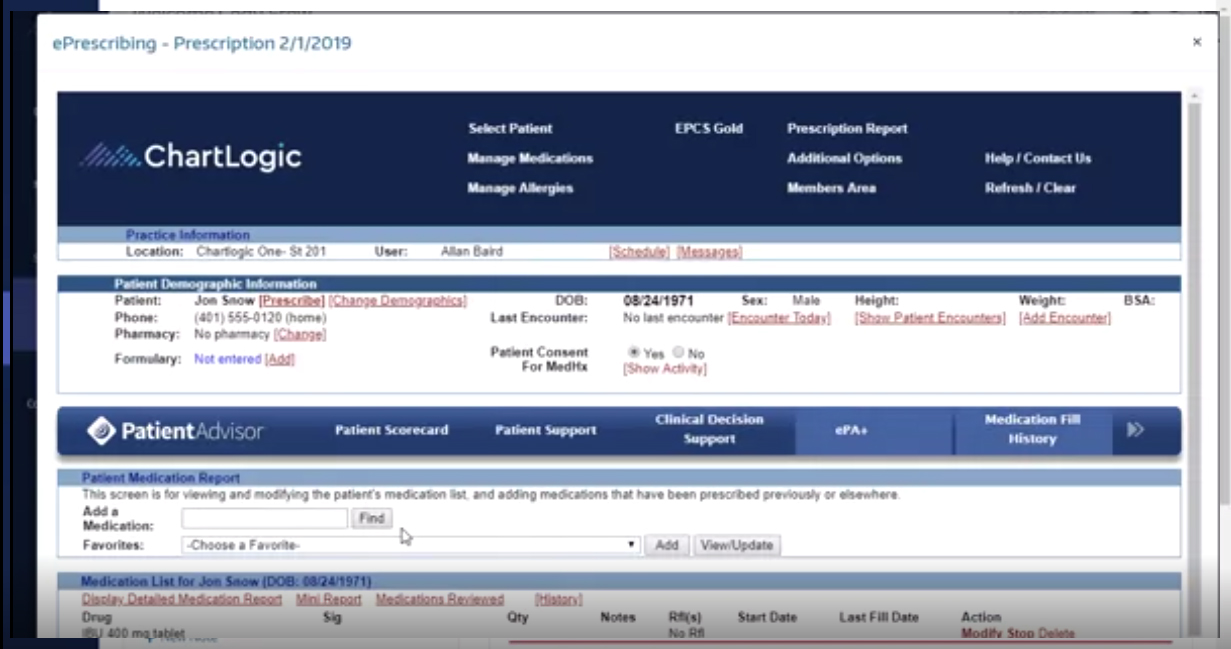
Task: Click the Not entered formulary text
Action: pyautogui.click(x=227, y=359)
